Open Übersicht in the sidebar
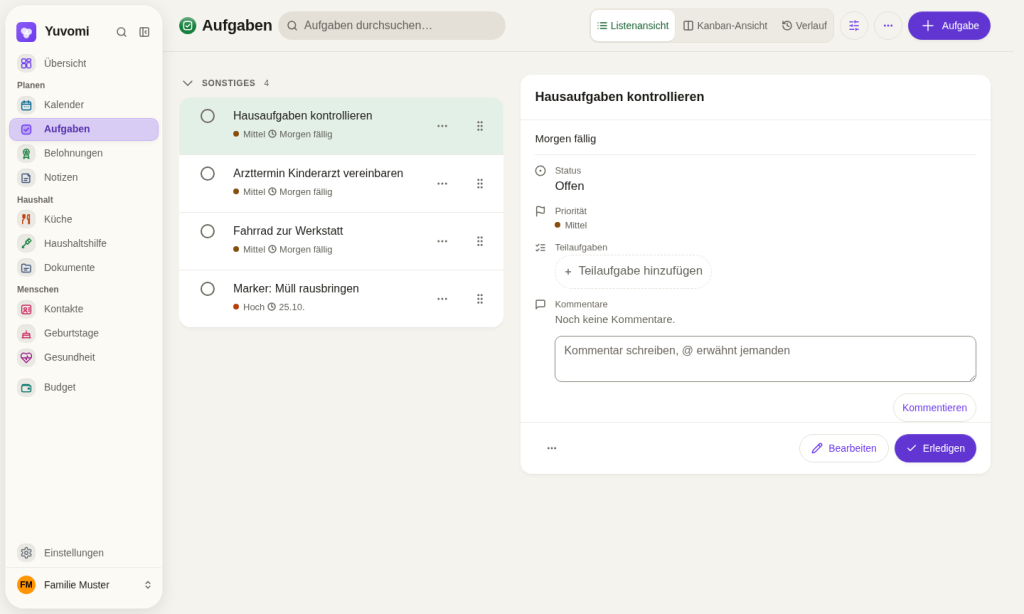 84,63
